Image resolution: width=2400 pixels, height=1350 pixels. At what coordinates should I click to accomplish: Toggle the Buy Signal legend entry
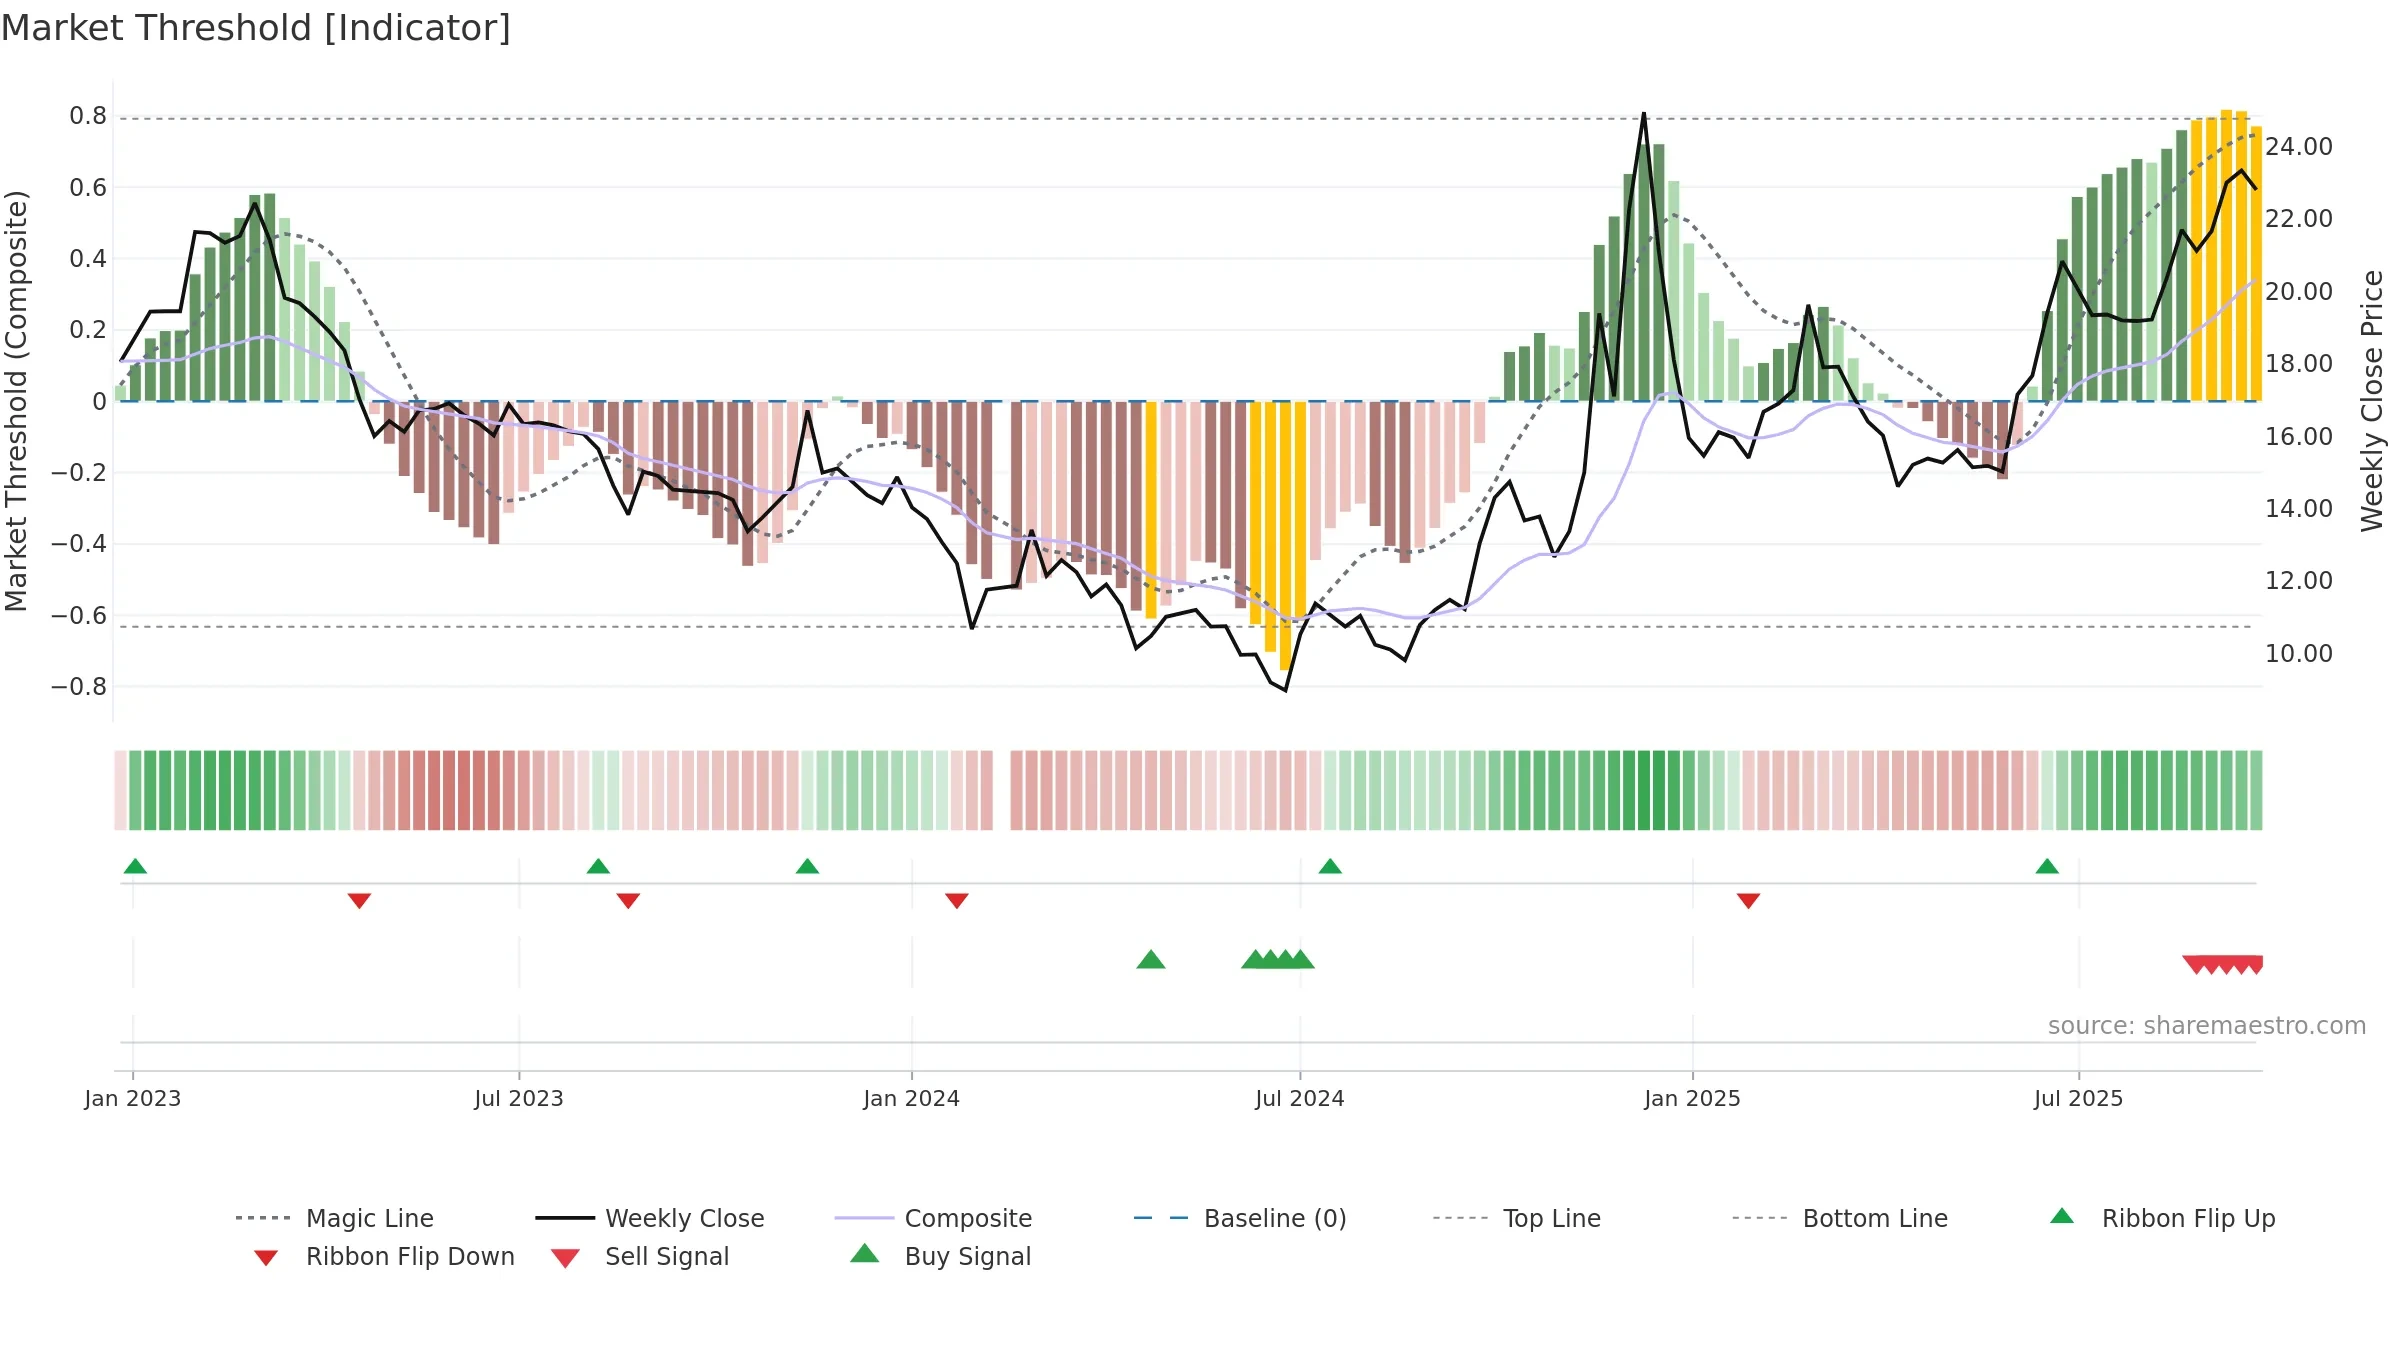point(940,1256)
